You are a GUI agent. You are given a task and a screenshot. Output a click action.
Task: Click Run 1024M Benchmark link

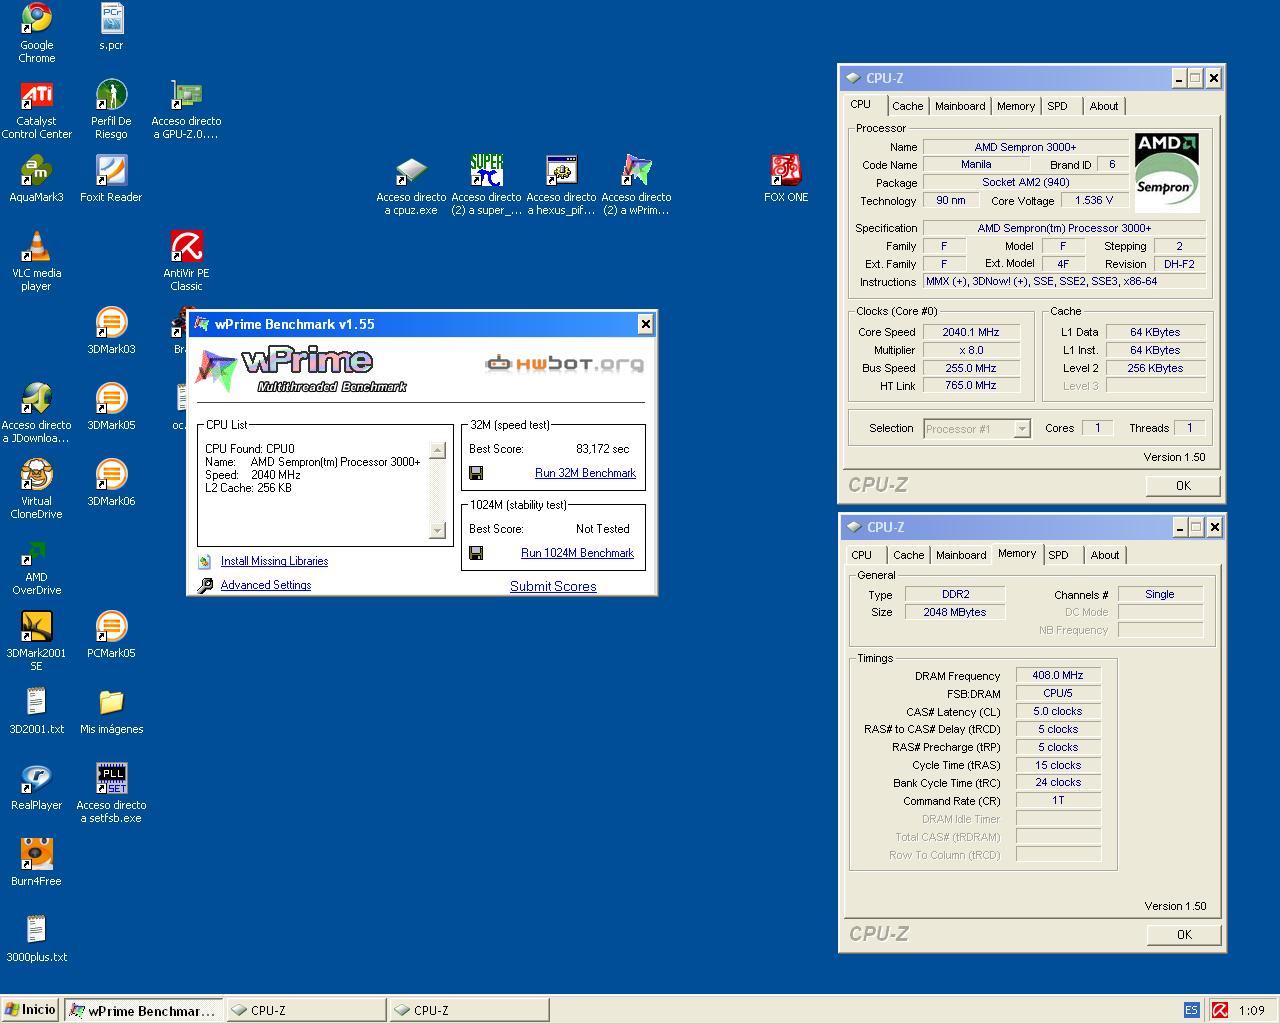(577, 553)
